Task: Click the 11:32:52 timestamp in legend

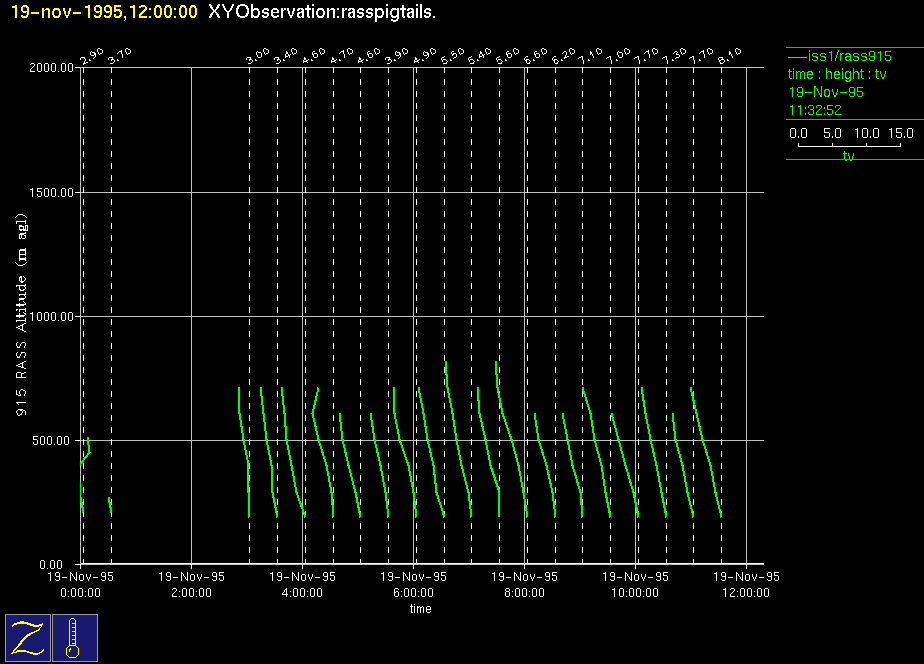Action: click(x=814, y=110)
